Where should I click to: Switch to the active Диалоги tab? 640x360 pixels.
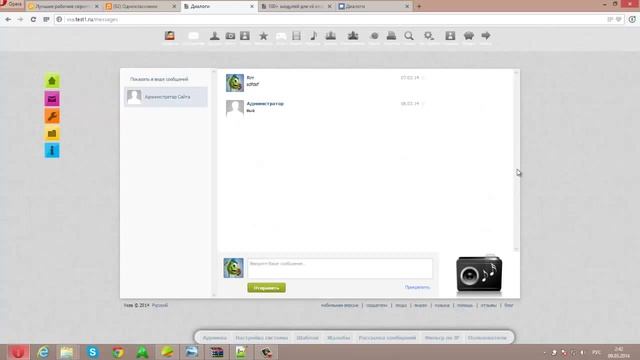pos(219,7)
